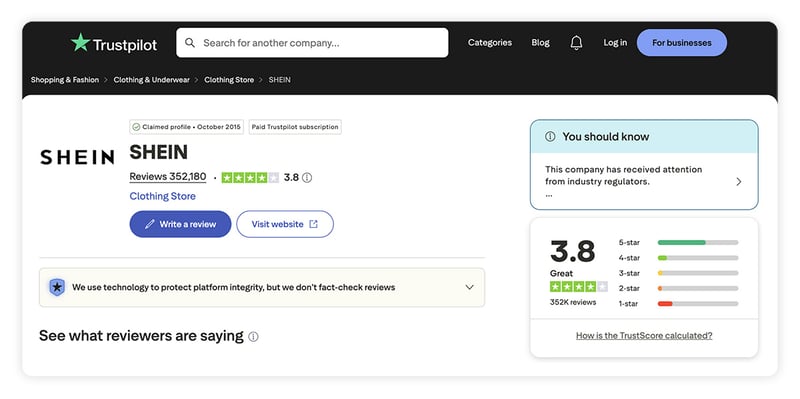Screen dimensions: 800x399
Task: Open the Blog link
Action: pyautogui.click(x=540, y=43)
